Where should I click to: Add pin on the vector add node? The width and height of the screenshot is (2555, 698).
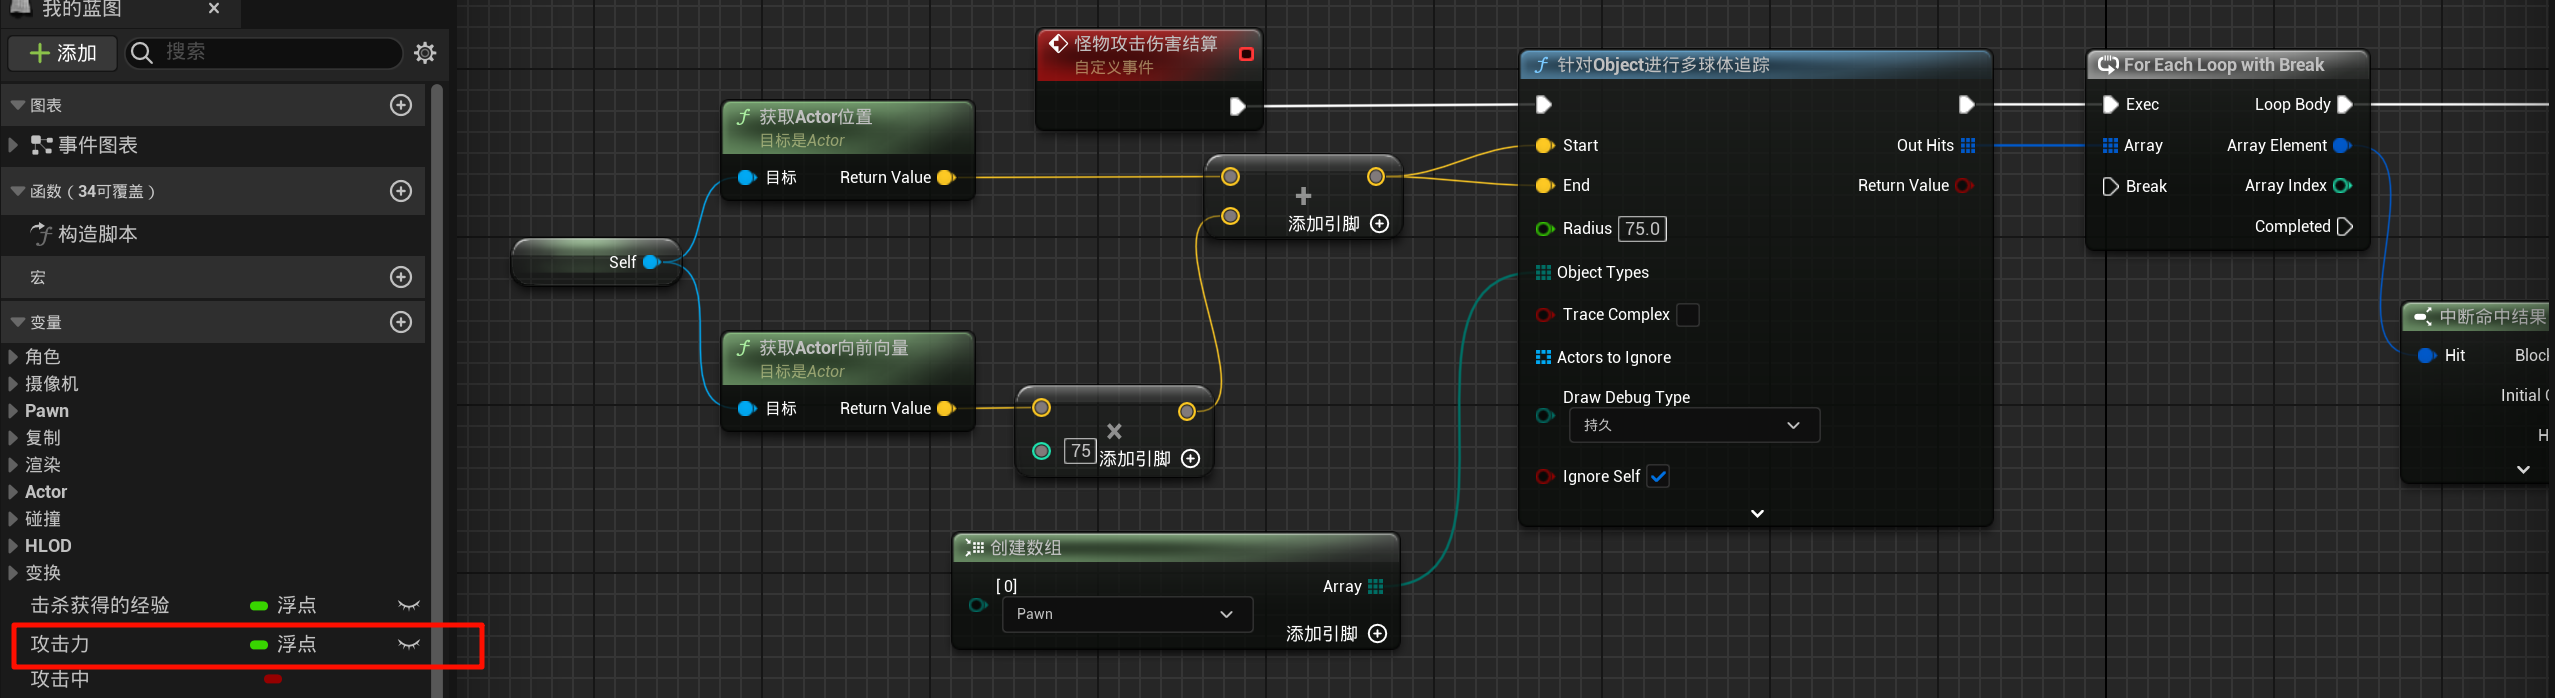[x=1379, y=224]
